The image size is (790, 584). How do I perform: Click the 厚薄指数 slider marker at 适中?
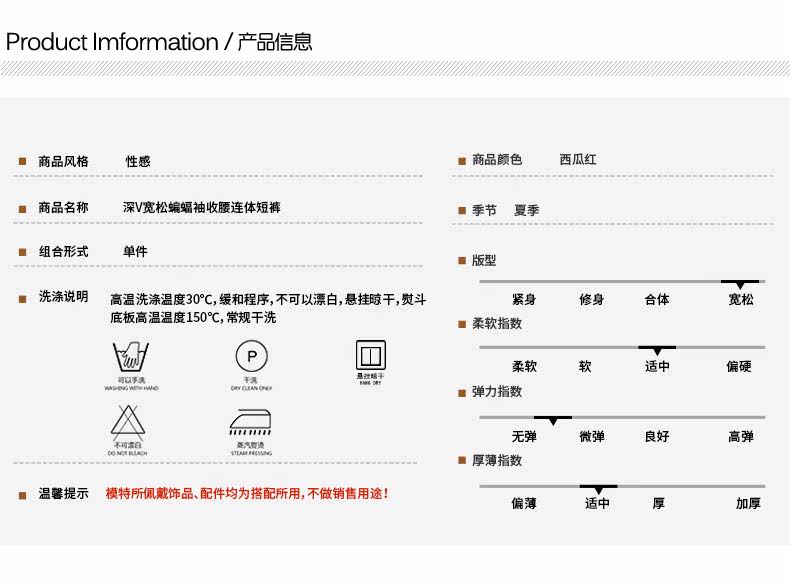(598, 489)
